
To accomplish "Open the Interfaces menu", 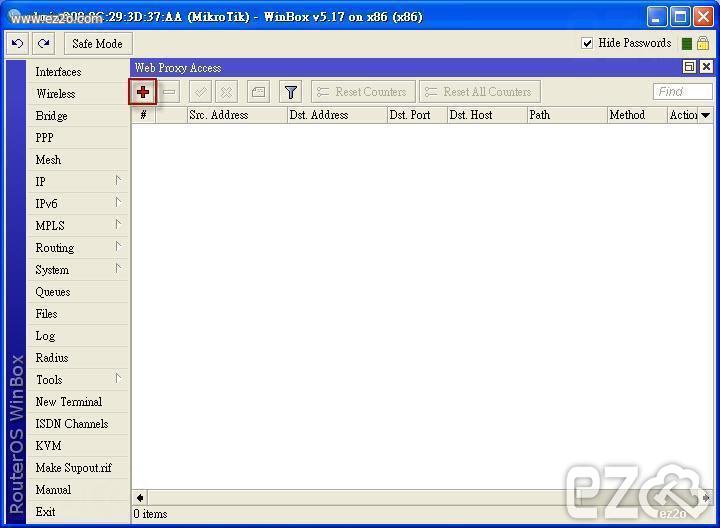I will (x=78, y=72).
